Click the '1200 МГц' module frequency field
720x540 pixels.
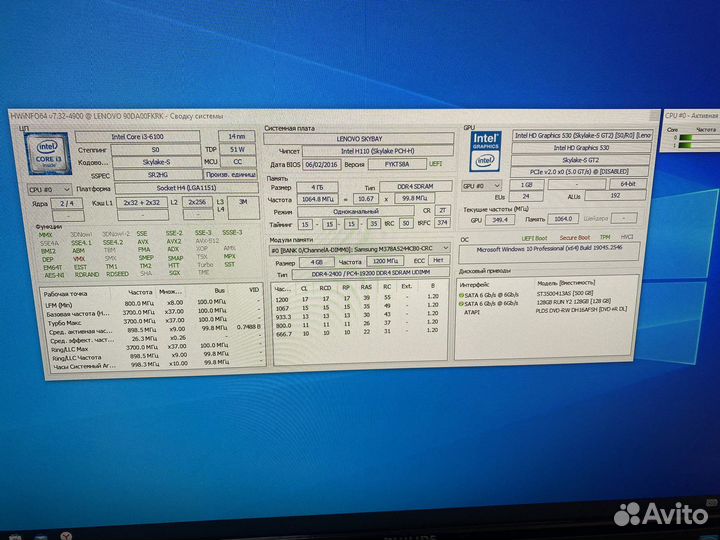pos(385,261)
